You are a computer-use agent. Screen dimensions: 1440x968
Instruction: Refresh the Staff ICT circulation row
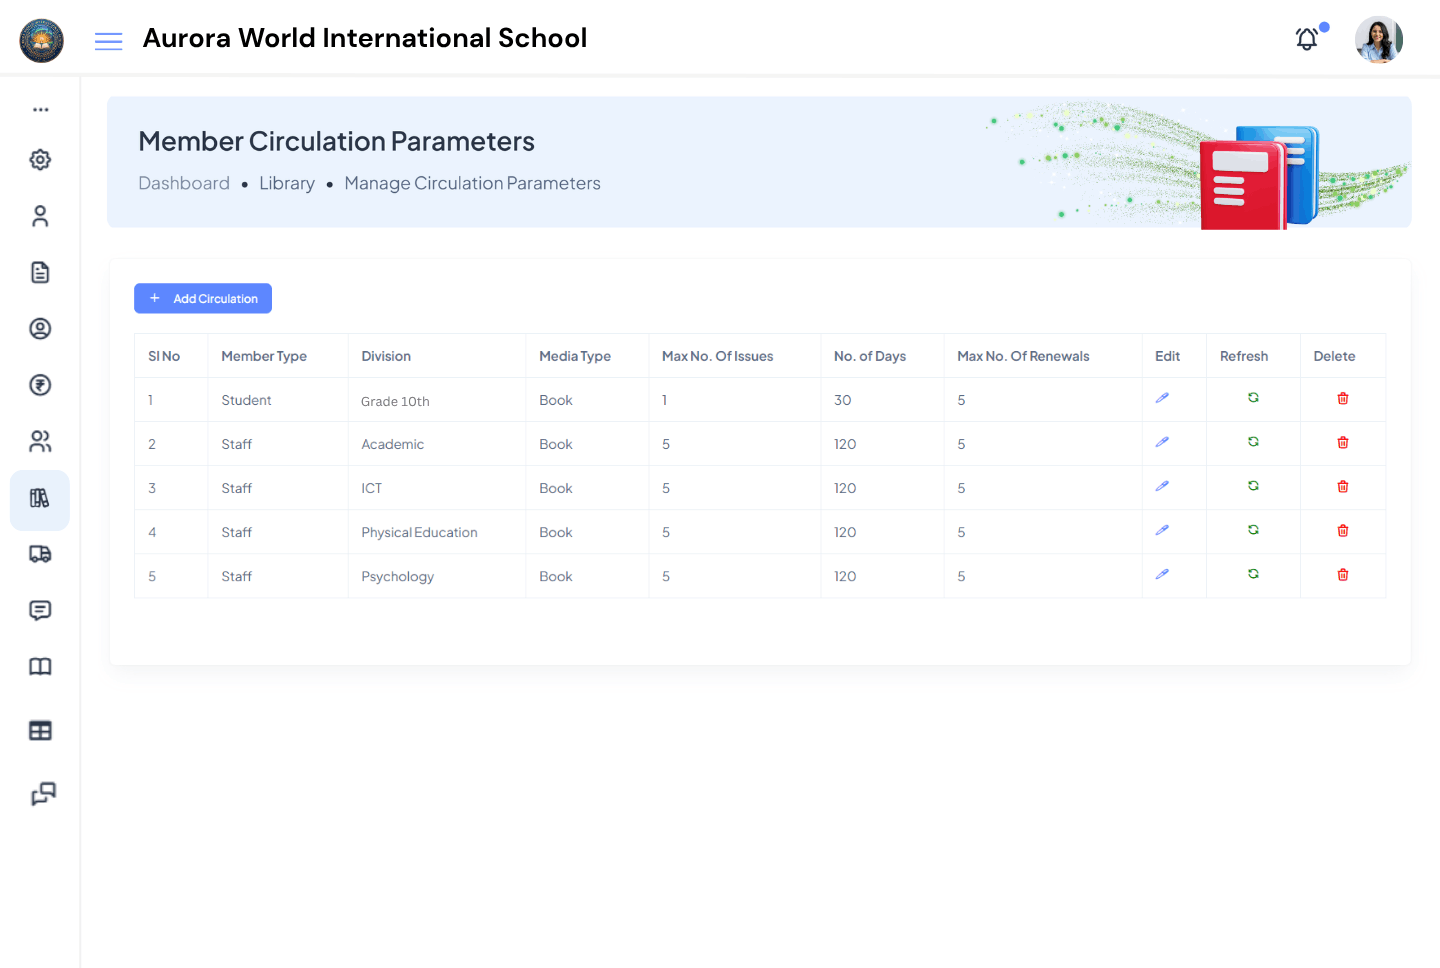1252,486
